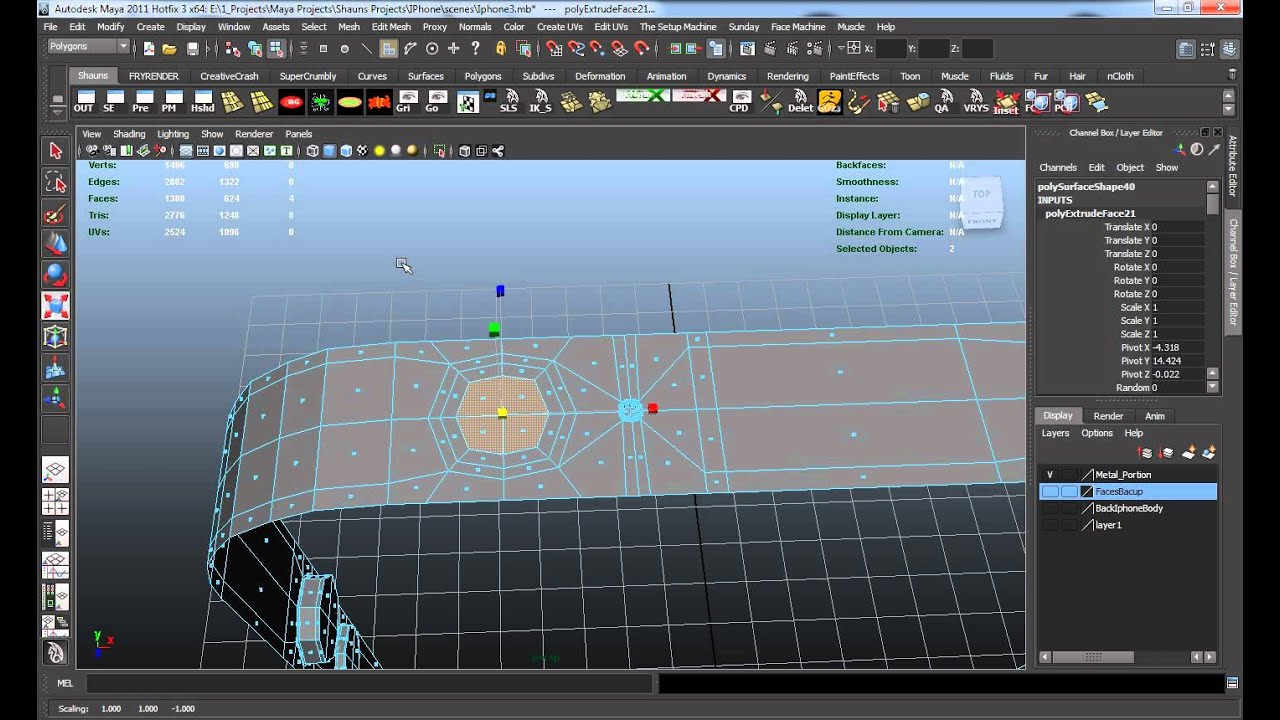
Task: Toggle visibility box of layer1
Action: pyautogui.click(x=1050, y=525)
